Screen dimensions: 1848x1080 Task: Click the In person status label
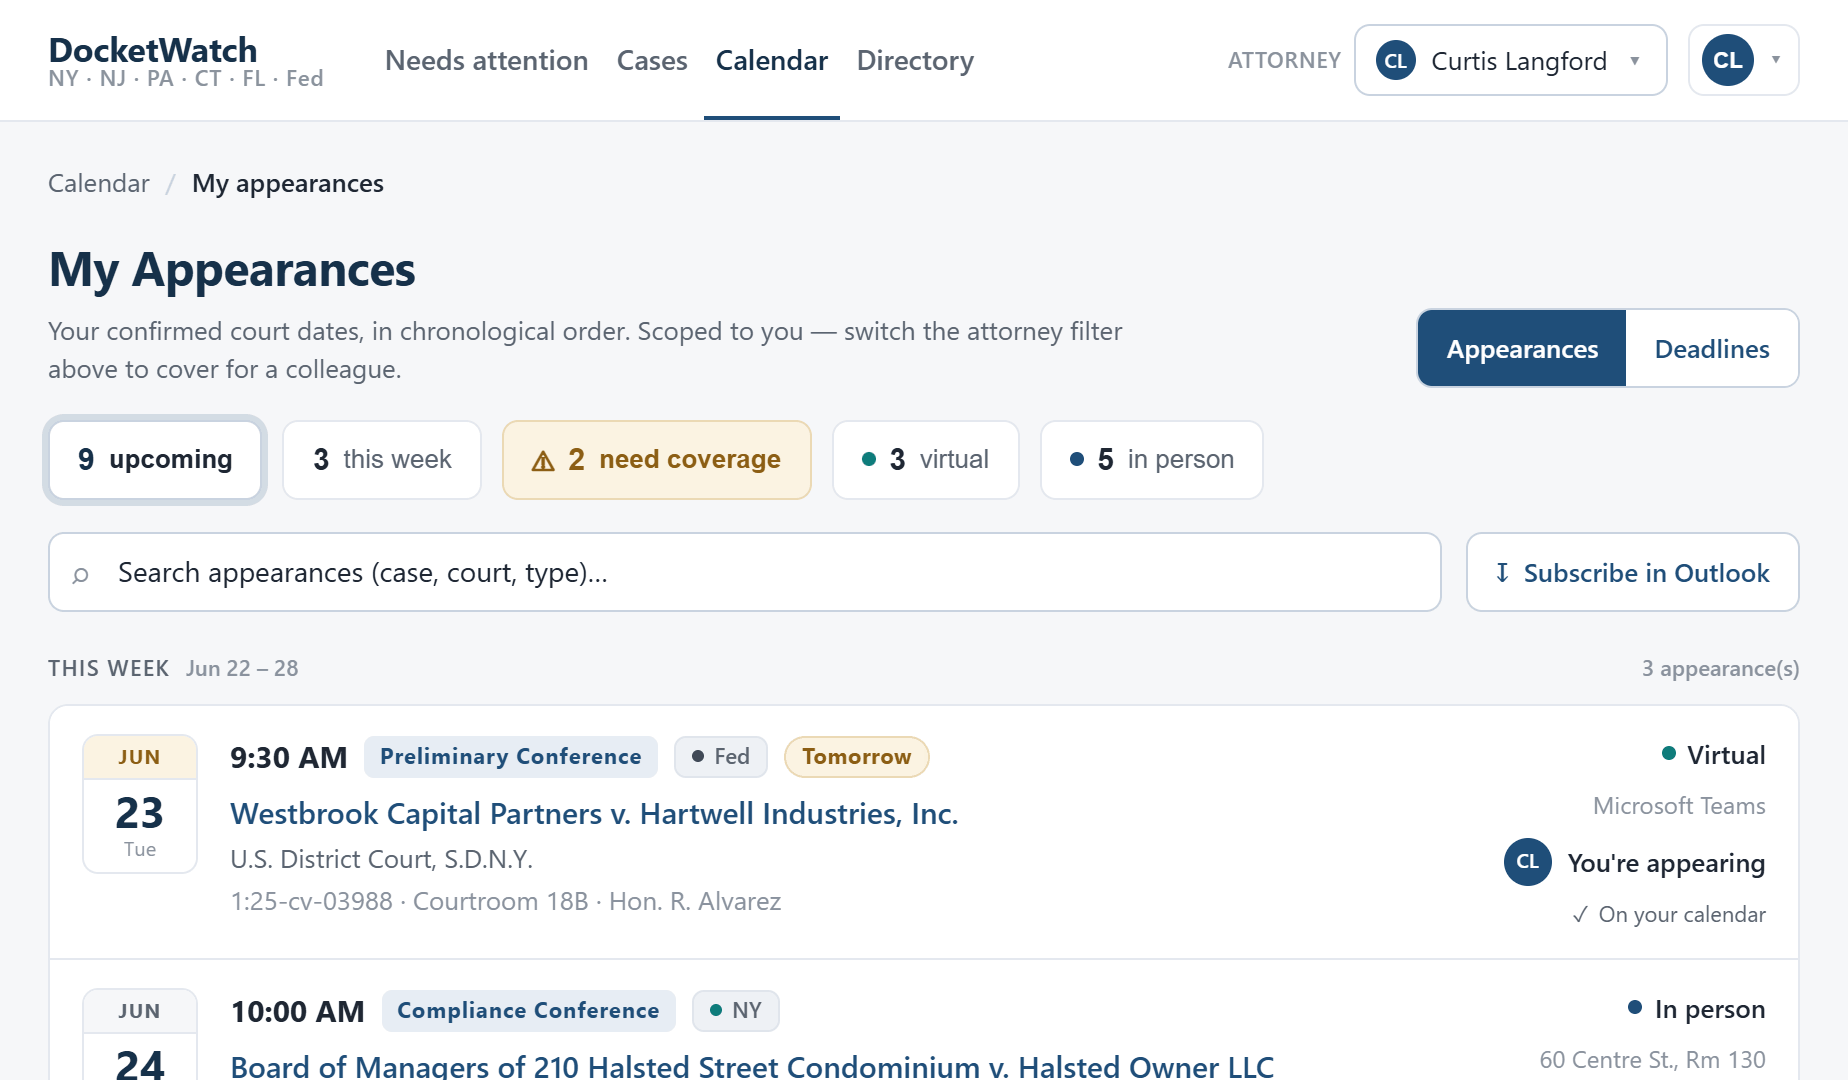(1697, 1009)
